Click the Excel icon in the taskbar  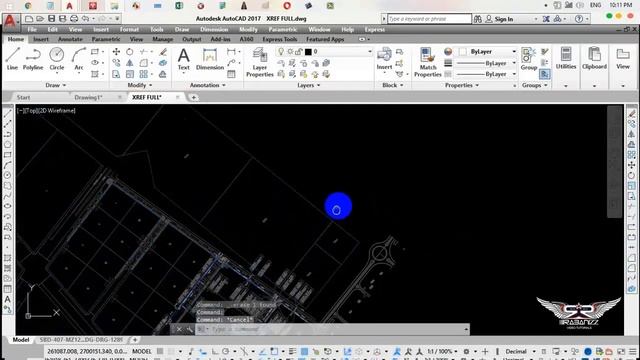click(179, 6)
